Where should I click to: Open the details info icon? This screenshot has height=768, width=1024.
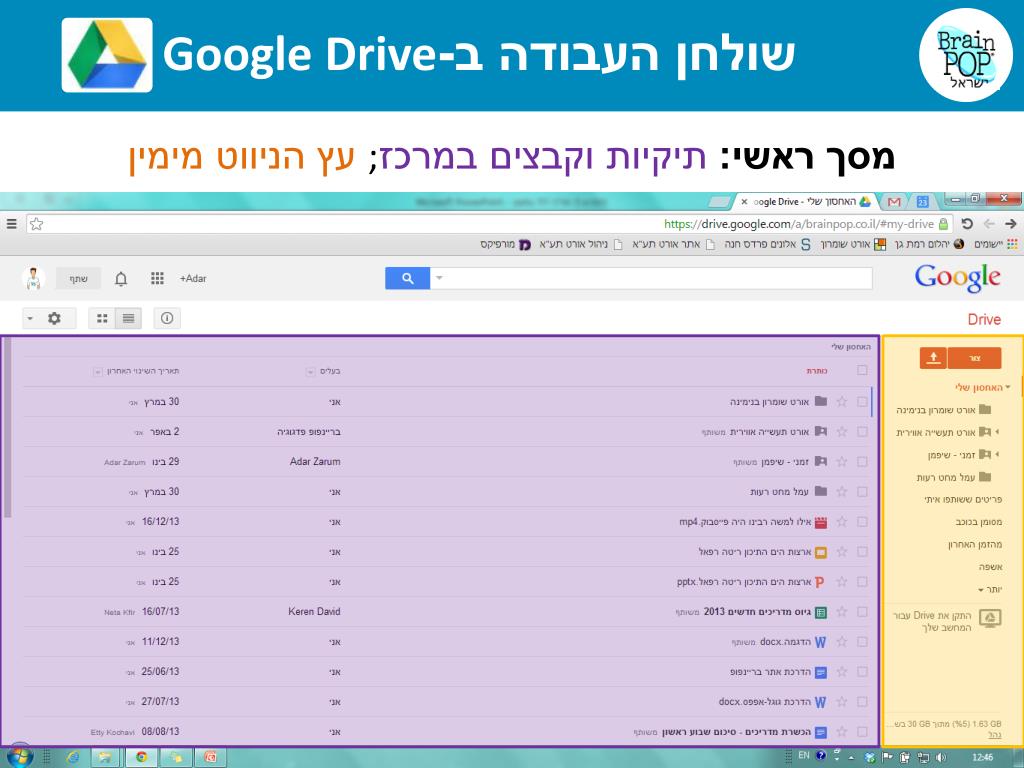coord(167,318)
